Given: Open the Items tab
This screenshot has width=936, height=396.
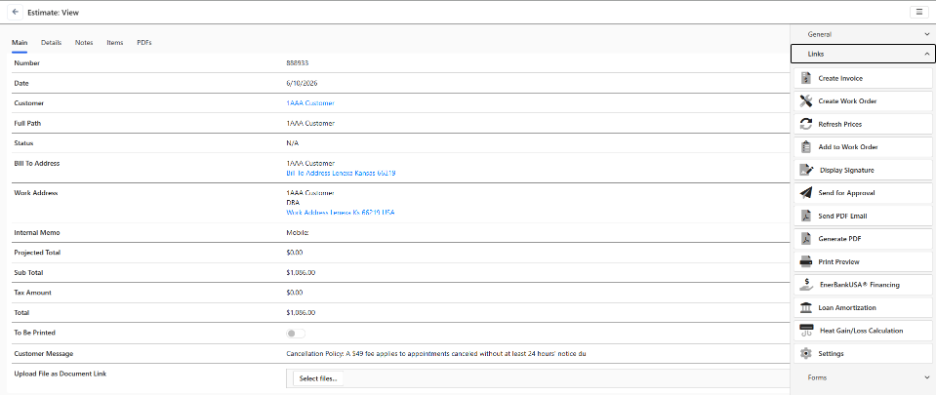Looking at the screenshot, I should click(x=115, y=43).
